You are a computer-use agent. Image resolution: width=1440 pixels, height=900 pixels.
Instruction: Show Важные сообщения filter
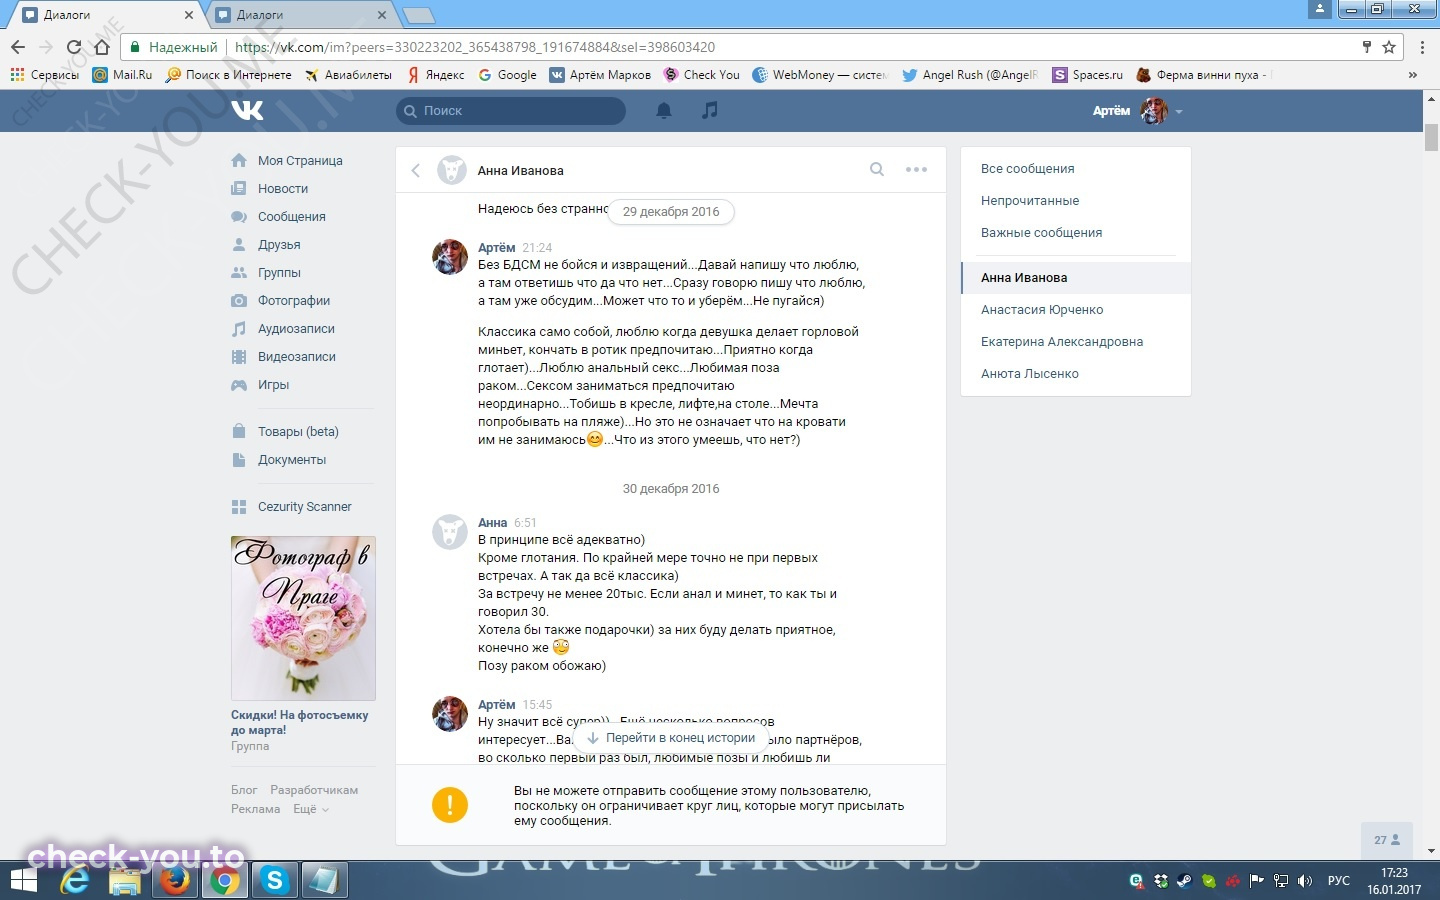[1041, 232]
